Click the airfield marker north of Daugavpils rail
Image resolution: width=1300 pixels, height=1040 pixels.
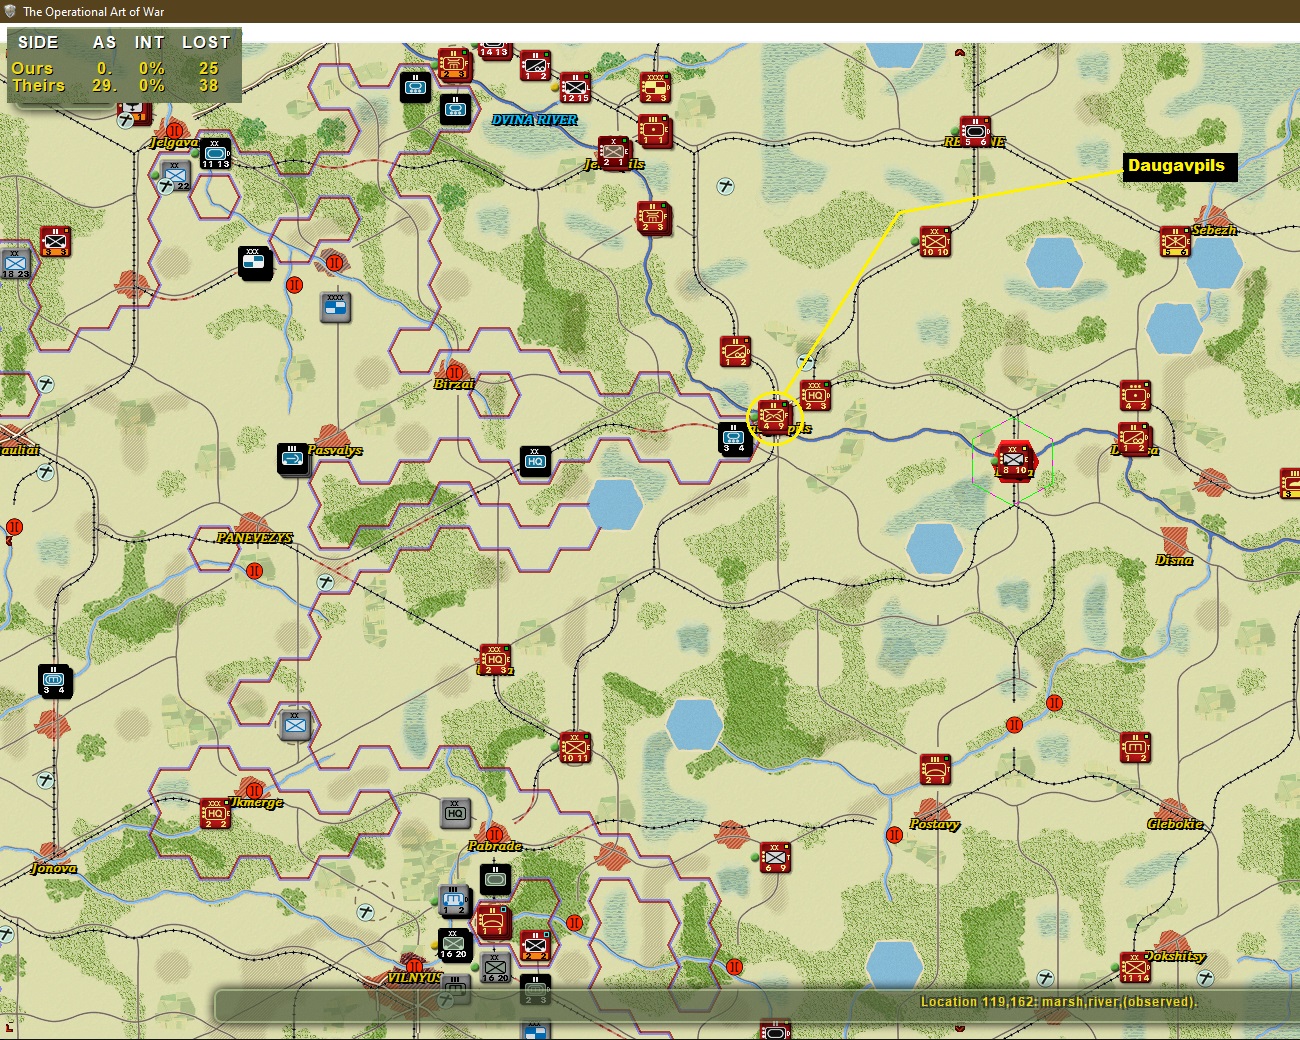pos(805,362)
